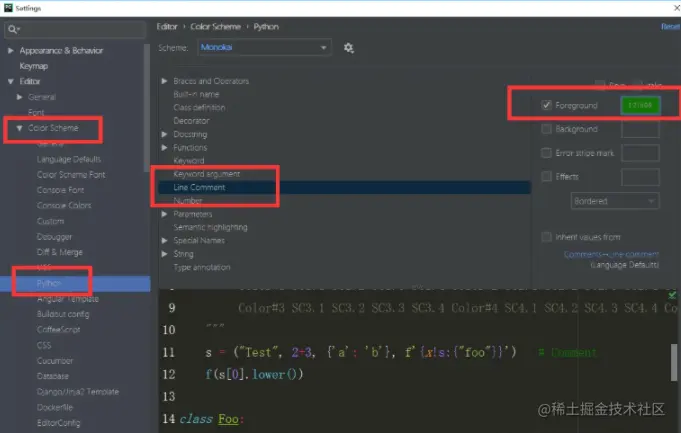Click the Error stripe mark color swatch
Image resolution: width=681 pixels, height=433 pixels.
pyautogui.click(x=640, y=153)
